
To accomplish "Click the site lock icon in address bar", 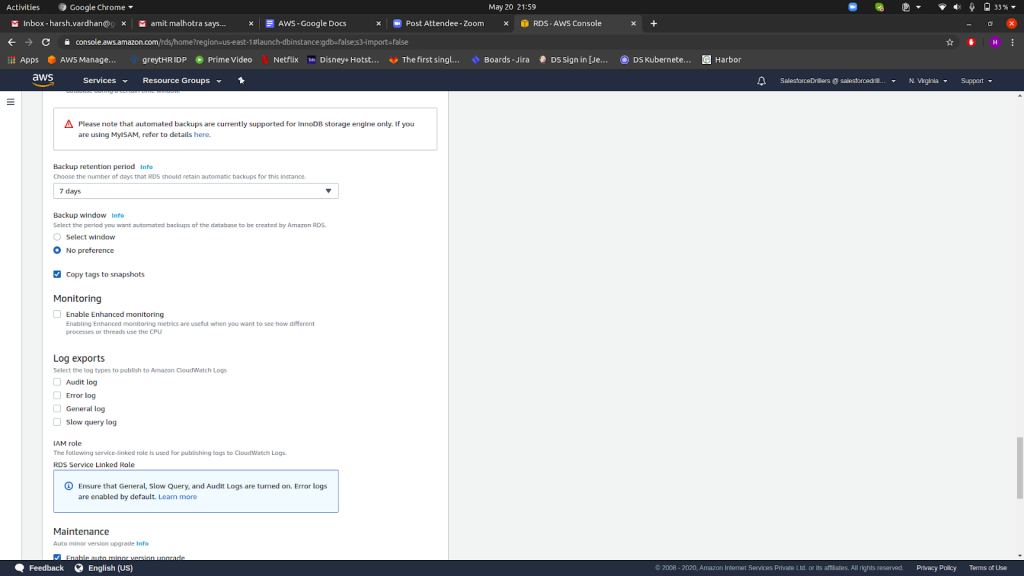I will click(67, 42).
